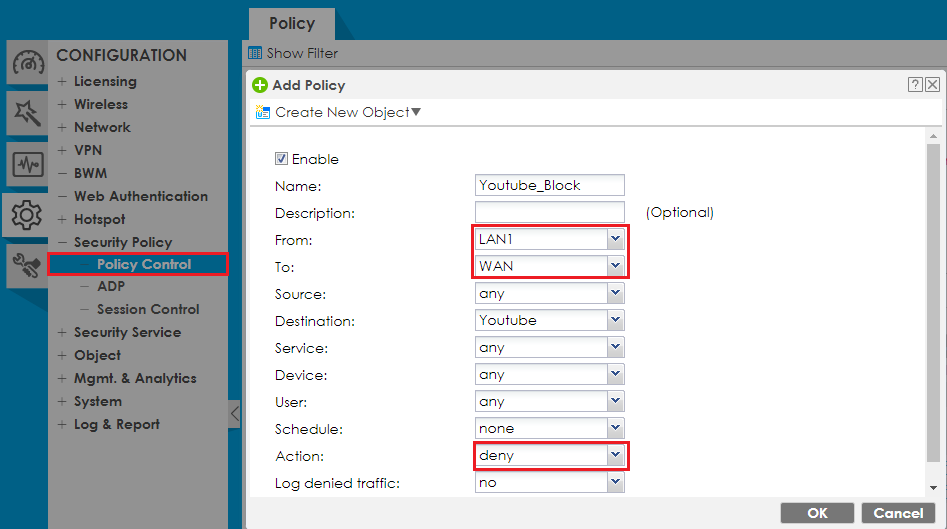Click the Description input field
The height and width of the screenshot is (529, 947).
(549, 212)
